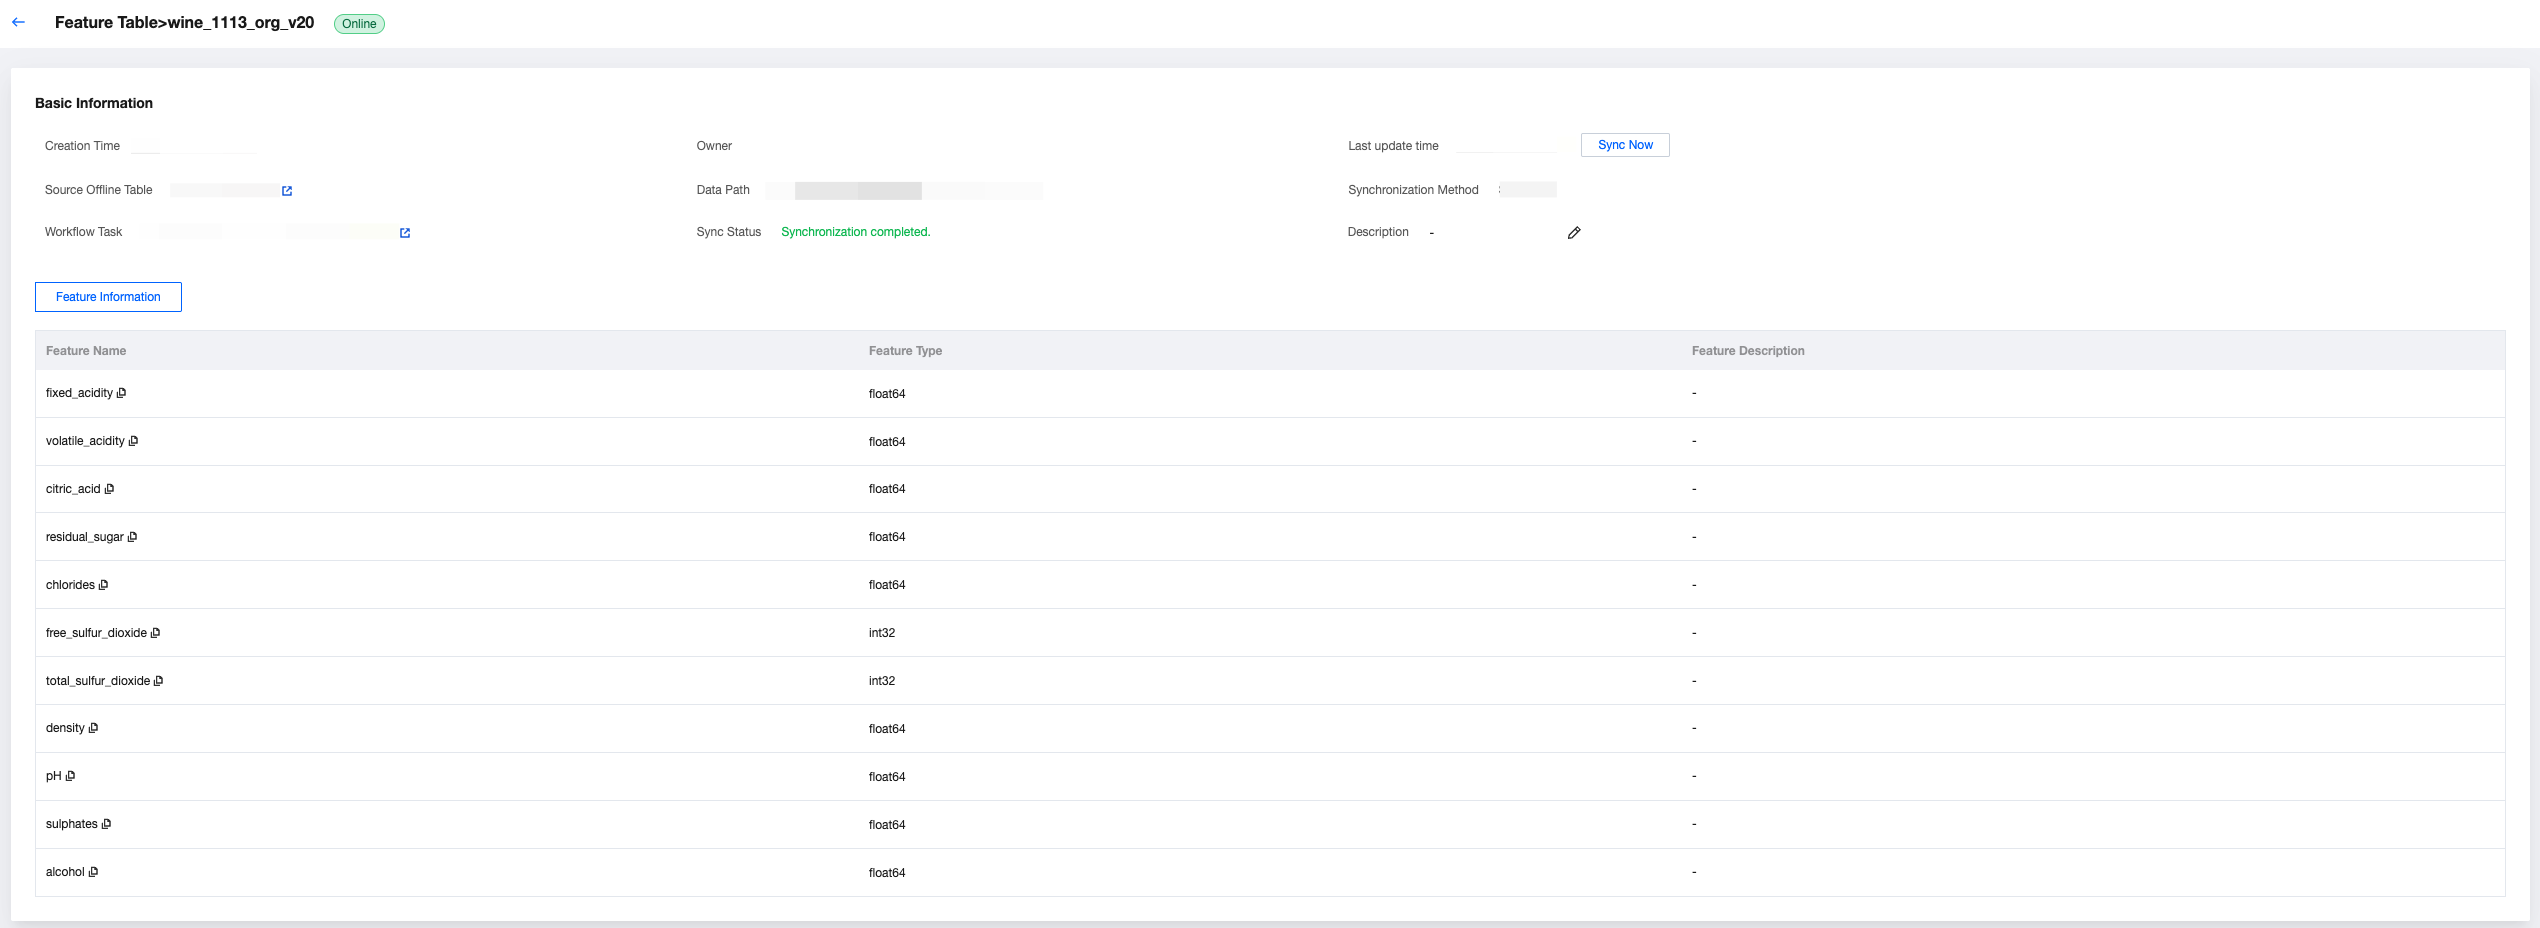Copy the chlorides feature name
Screen dimensions: 2540x928
[x=103, y=585]
